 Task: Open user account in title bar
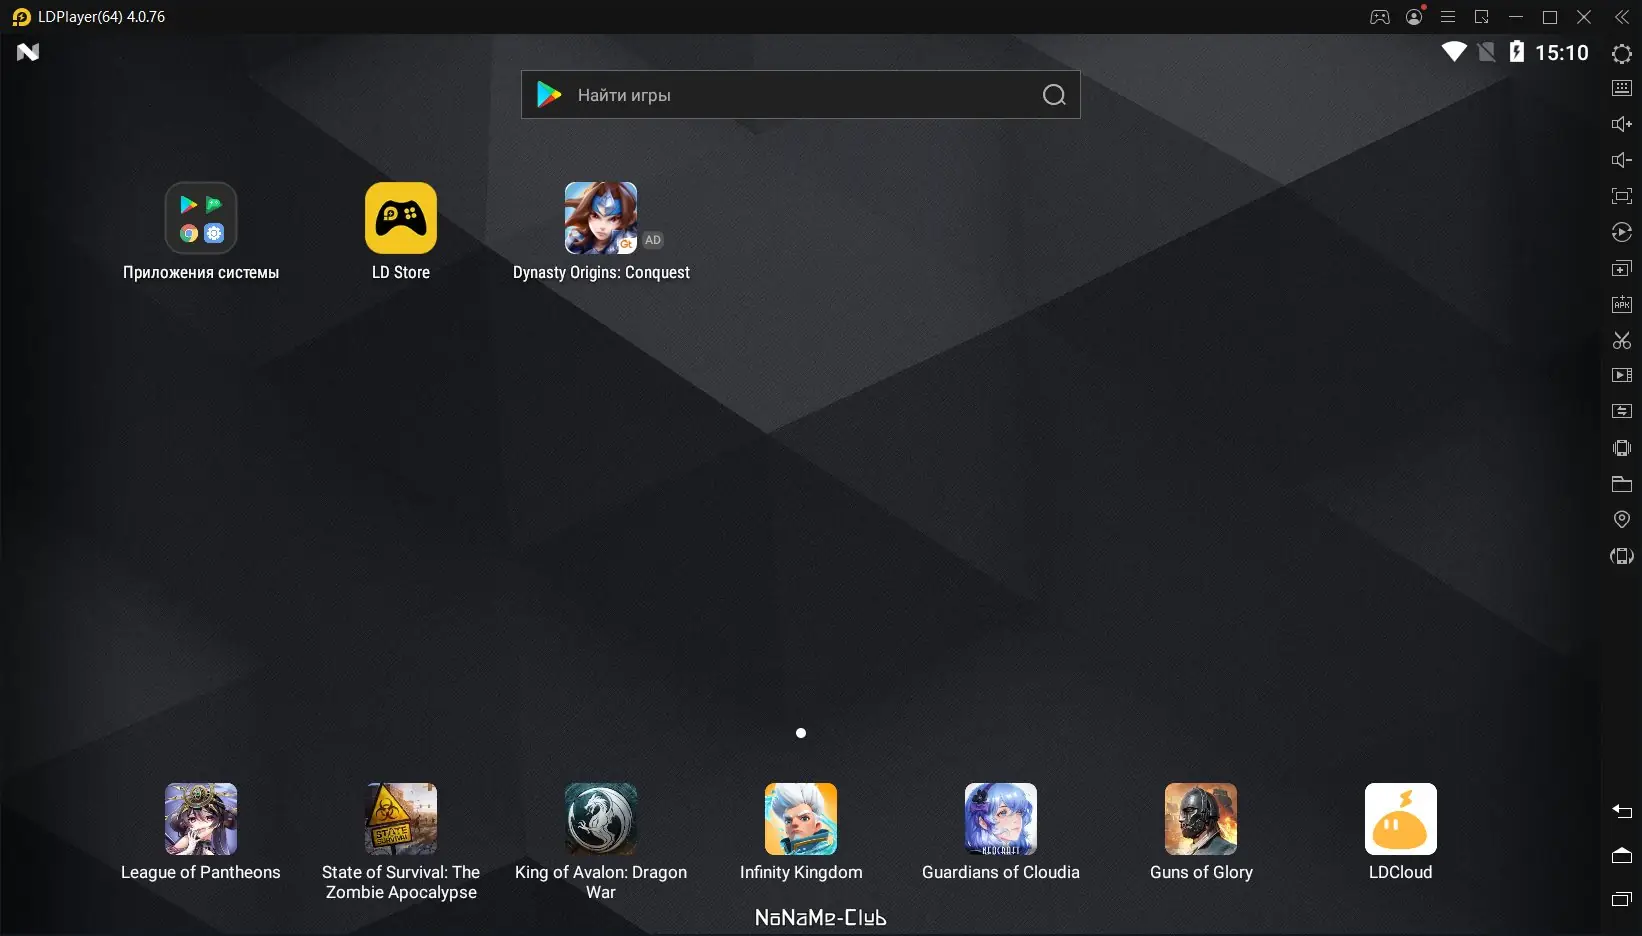tap(1414, 17)
